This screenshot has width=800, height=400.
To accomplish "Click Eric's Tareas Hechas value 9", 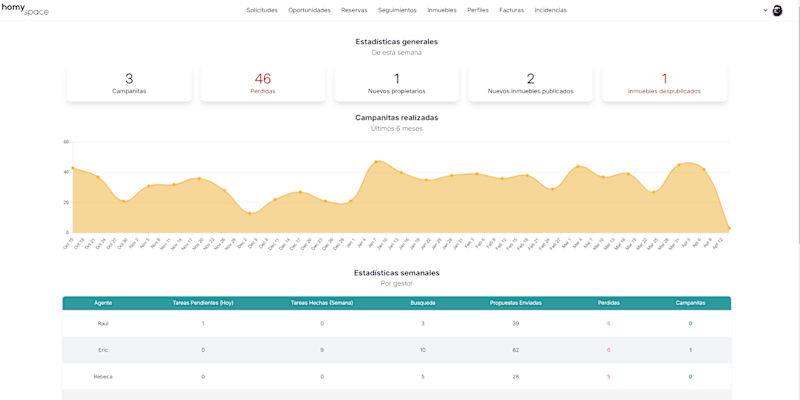I will click(322, 350).
